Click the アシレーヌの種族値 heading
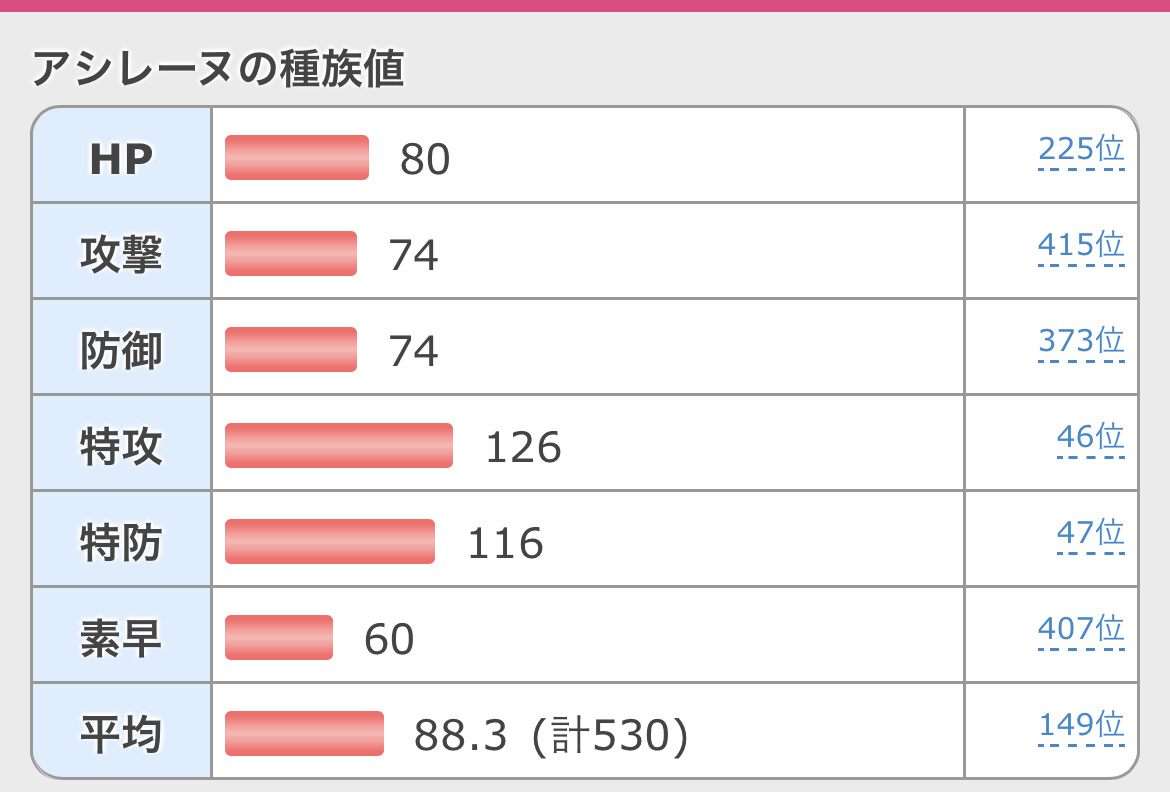 [218, 69]
